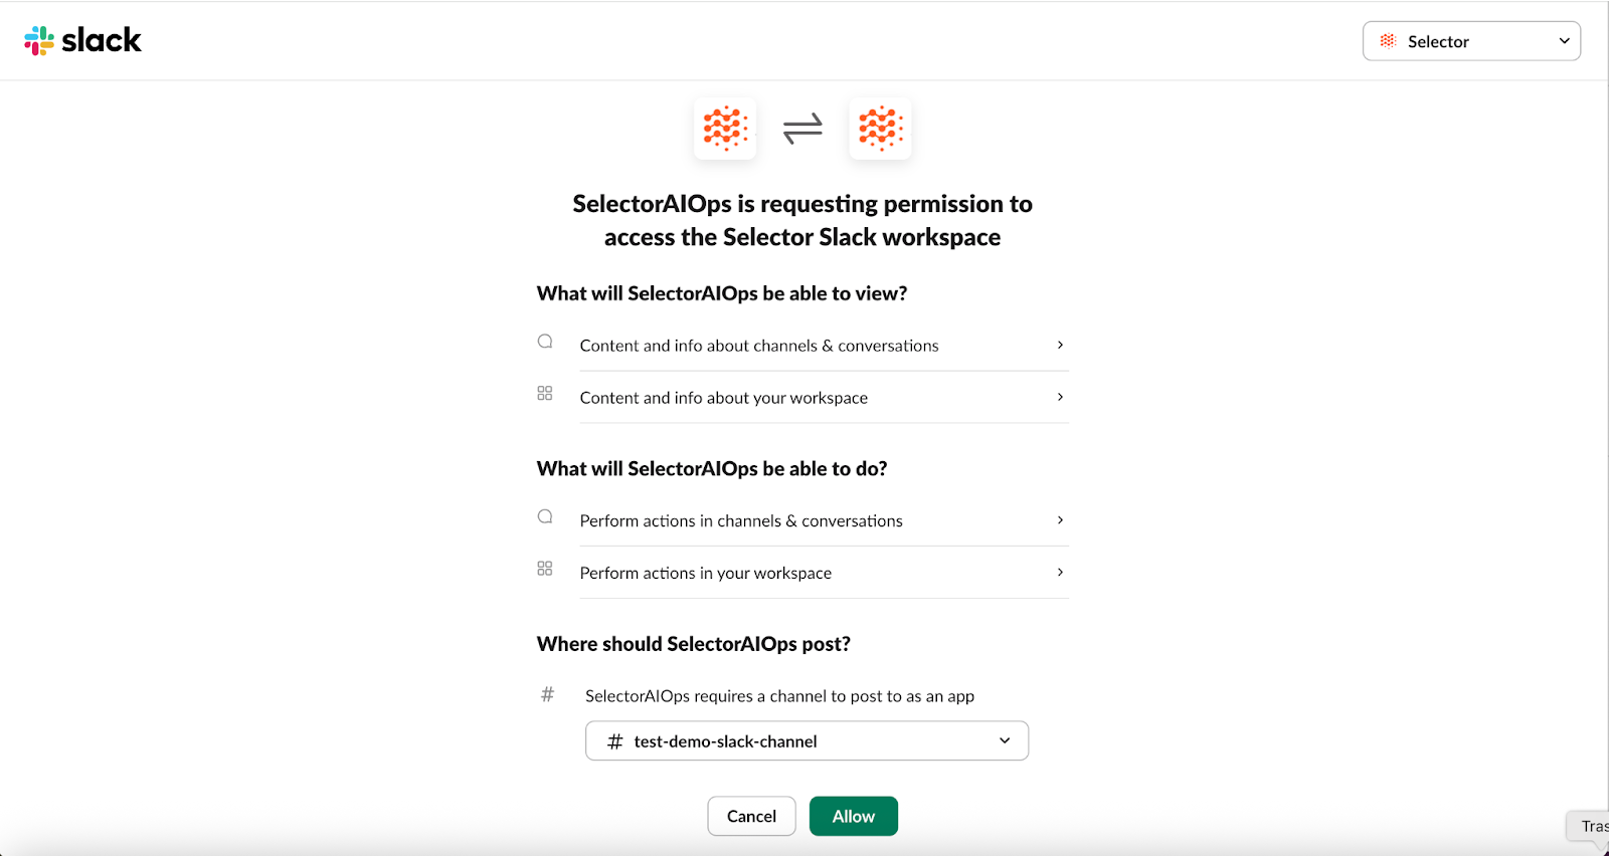
Task: Click the speech bubble icon beside channel actions permission
Action: [545, 516]
